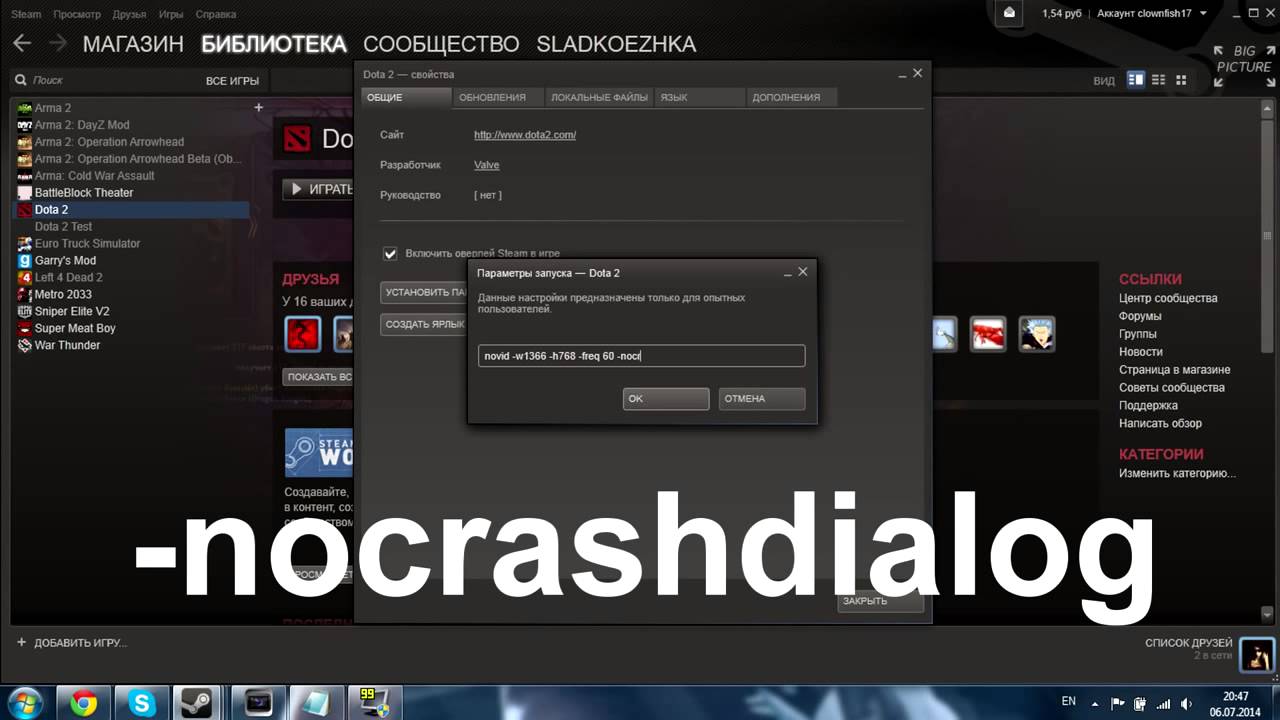Open the Windows Start button

[x=24, y=703]
